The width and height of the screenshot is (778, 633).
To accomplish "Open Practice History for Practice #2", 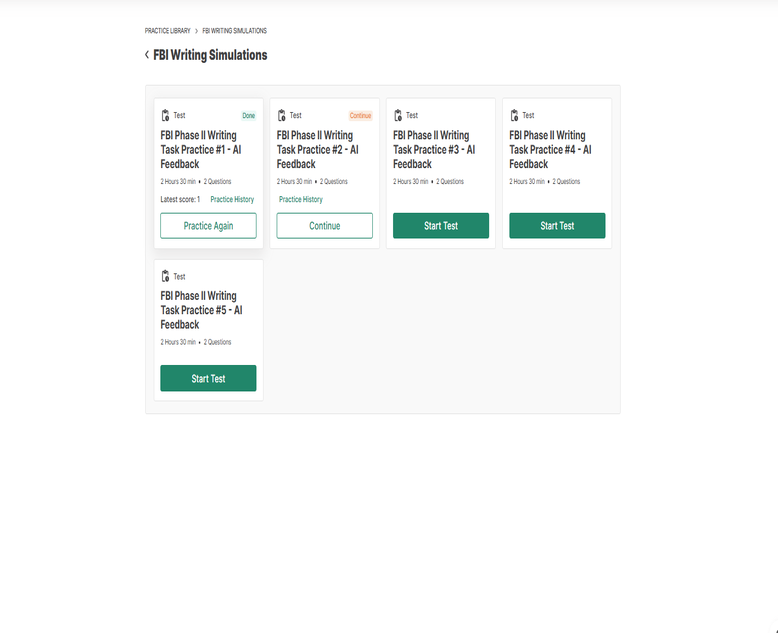I will tap(301, 199).
